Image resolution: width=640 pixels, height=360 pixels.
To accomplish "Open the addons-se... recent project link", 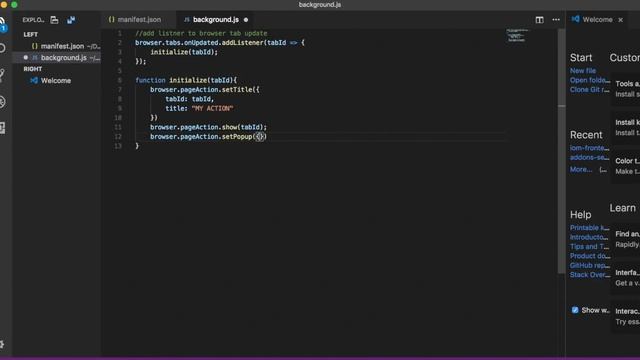I will [589, 157].
